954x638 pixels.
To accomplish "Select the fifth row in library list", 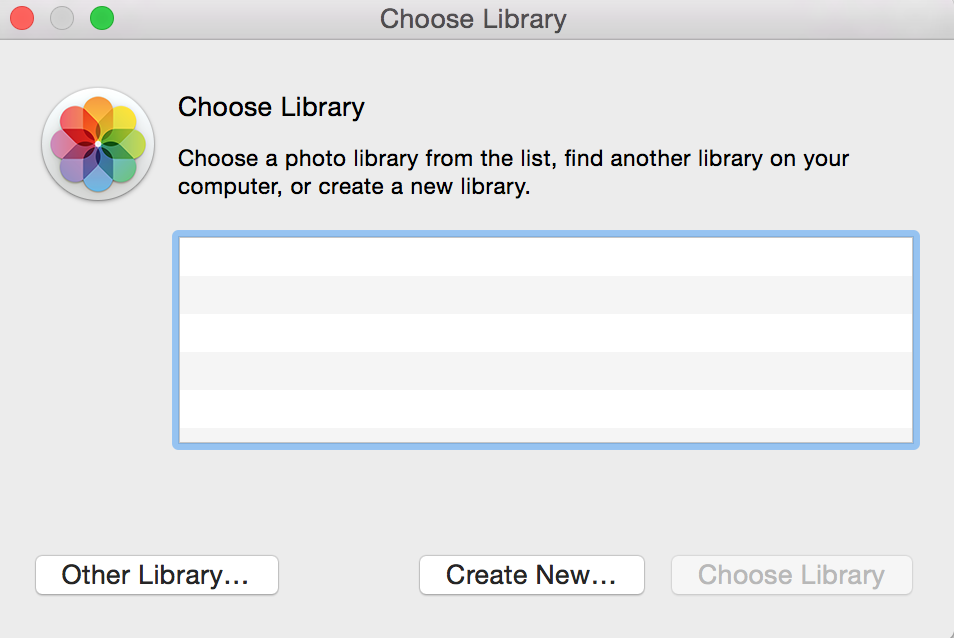I will click(x=545, y=409).
